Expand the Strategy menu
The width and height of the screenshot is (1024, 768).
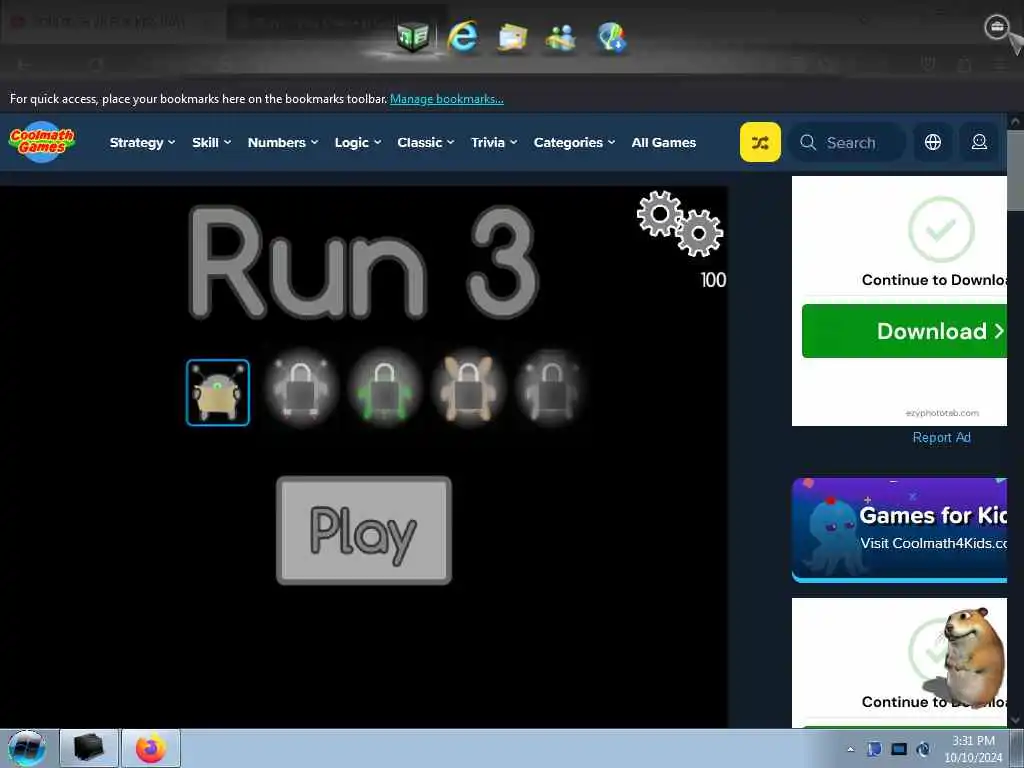[x=142, y=142]
